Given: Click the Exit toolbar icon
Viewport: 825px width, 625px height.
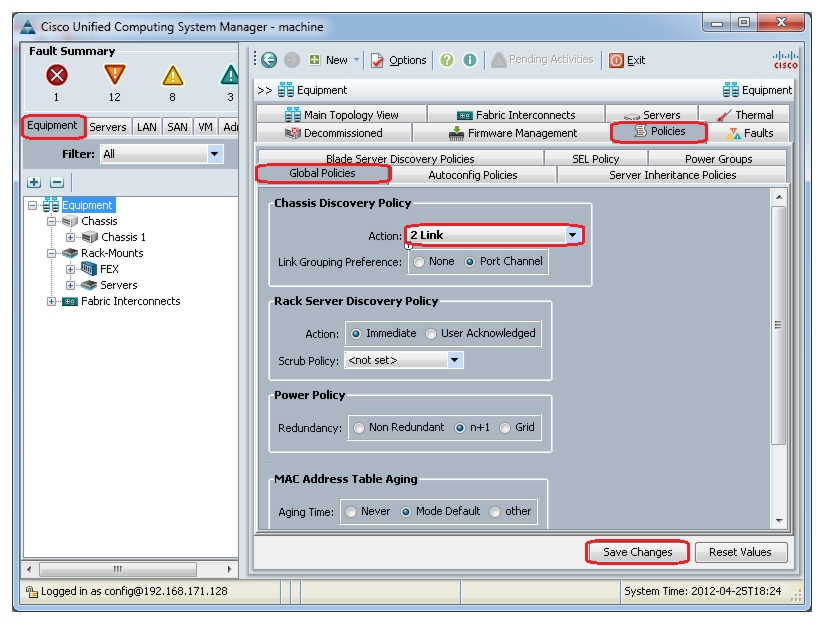Looking at the screenshot, I should pos(616,60).
